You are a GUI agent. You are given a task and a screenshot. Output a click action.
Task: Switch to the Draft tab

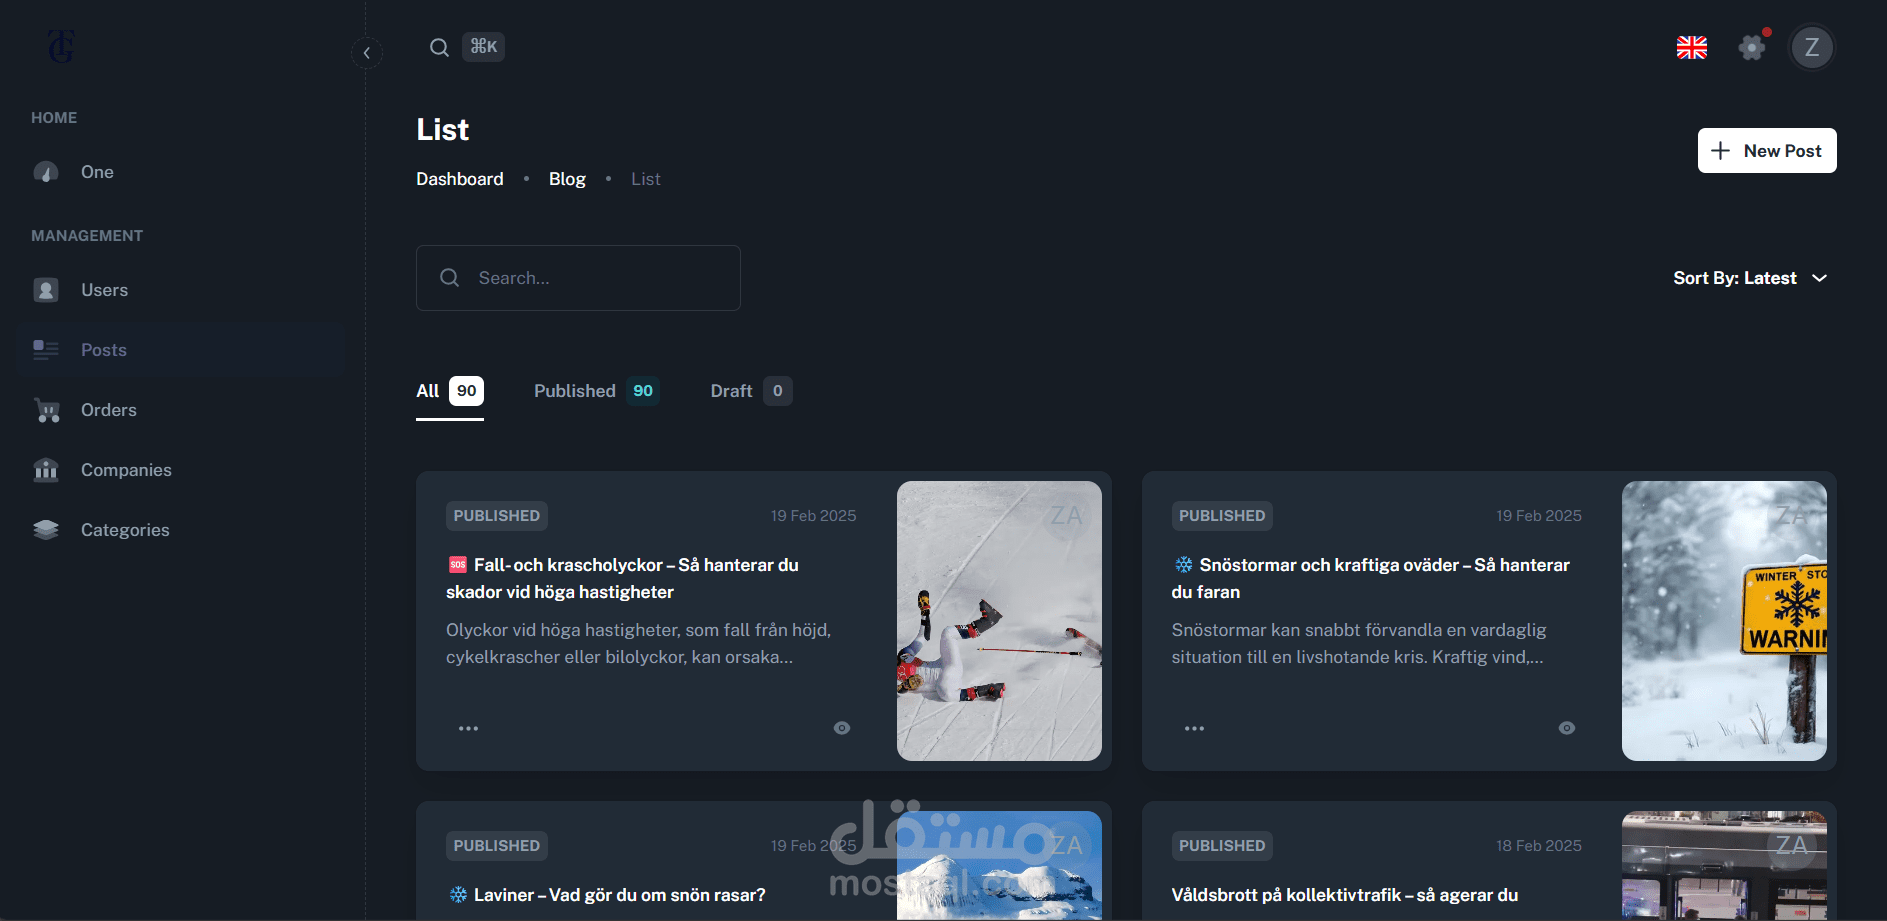[x=751, y=391]
